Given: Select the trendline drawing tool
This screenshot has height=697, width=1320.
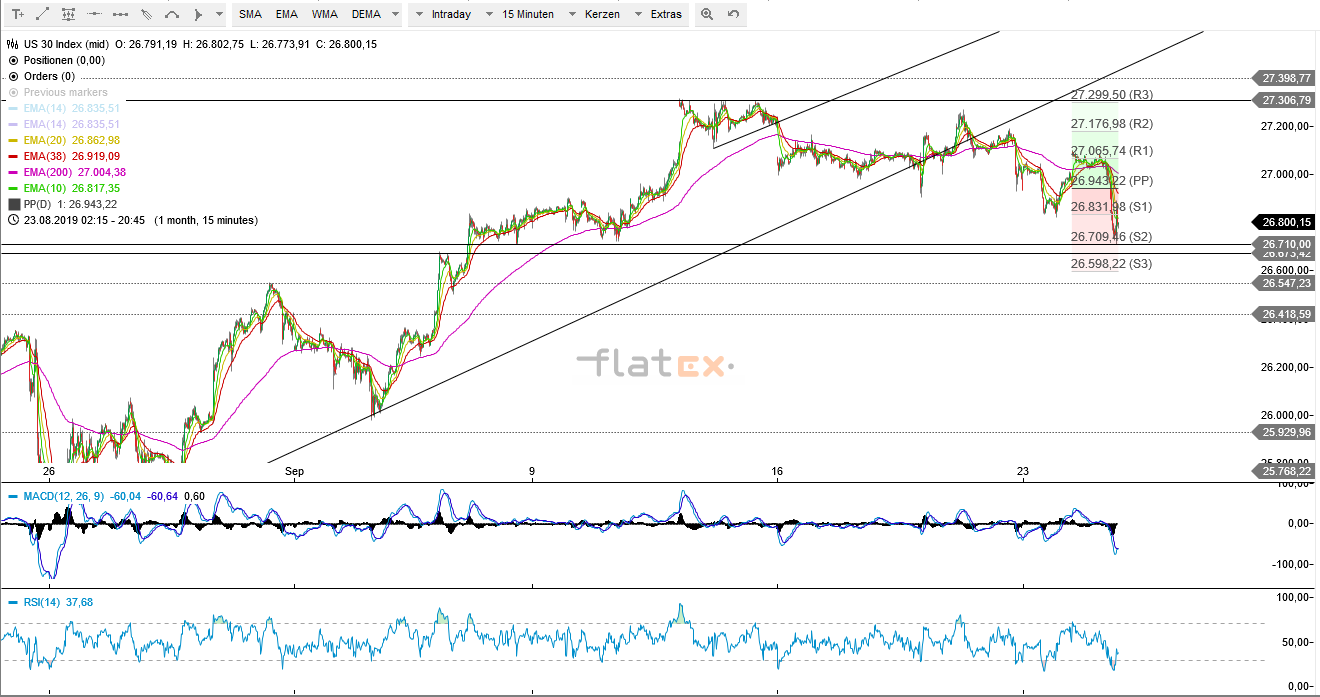Looking at the screenshot, I should (x=42, y=14).
